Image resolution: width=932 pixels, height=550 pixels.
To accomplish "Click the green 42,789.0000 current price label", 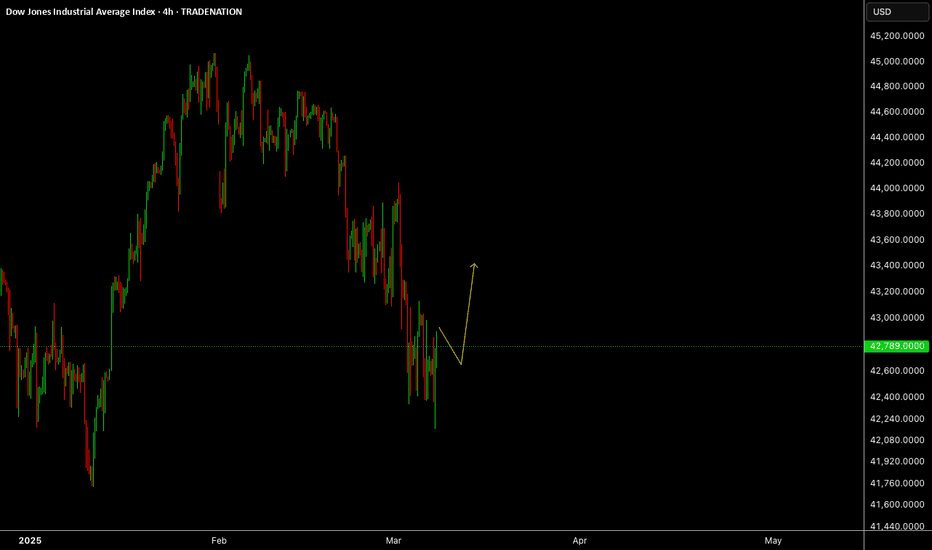I will pyautogui.click(x=896, y=345).
